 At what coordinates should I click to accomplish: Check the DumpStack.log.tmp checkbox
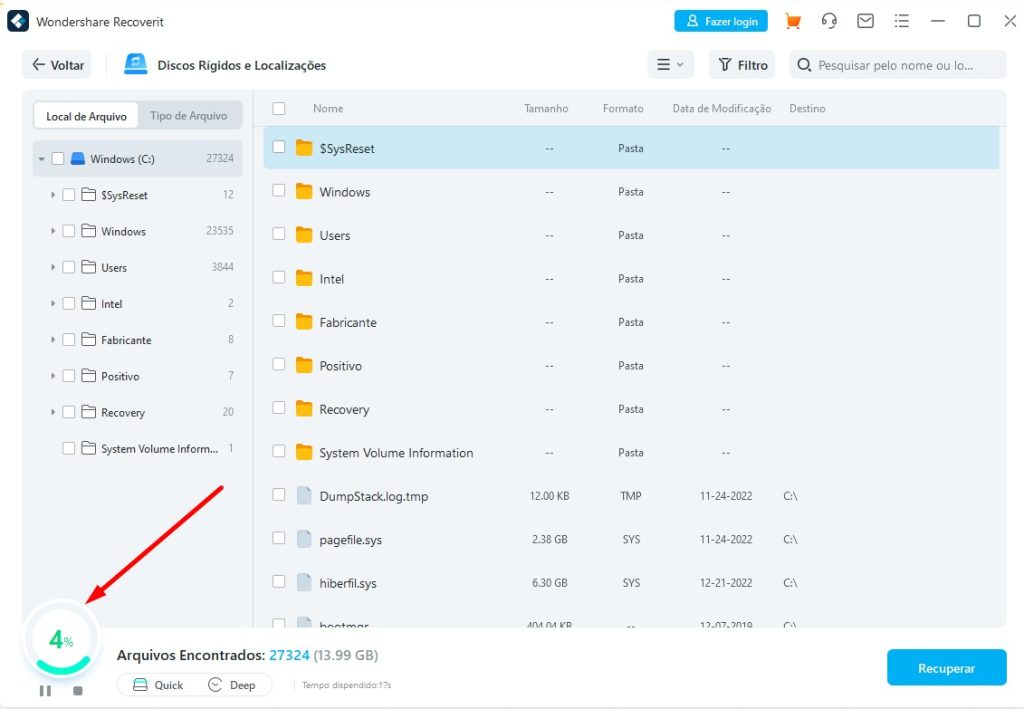click(x=279, y=494)
